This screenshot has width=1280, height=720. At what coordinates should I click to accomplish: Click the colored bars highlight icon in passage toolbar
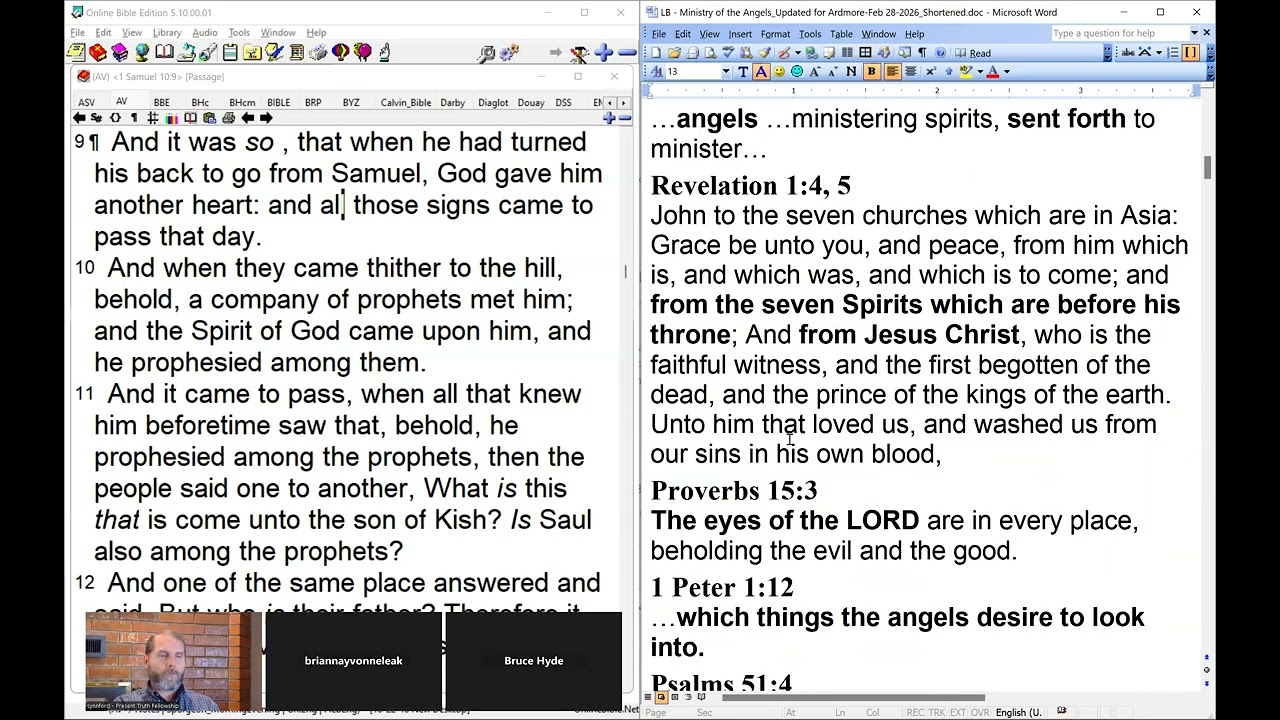pyautogui.click(x=172, y=118)
